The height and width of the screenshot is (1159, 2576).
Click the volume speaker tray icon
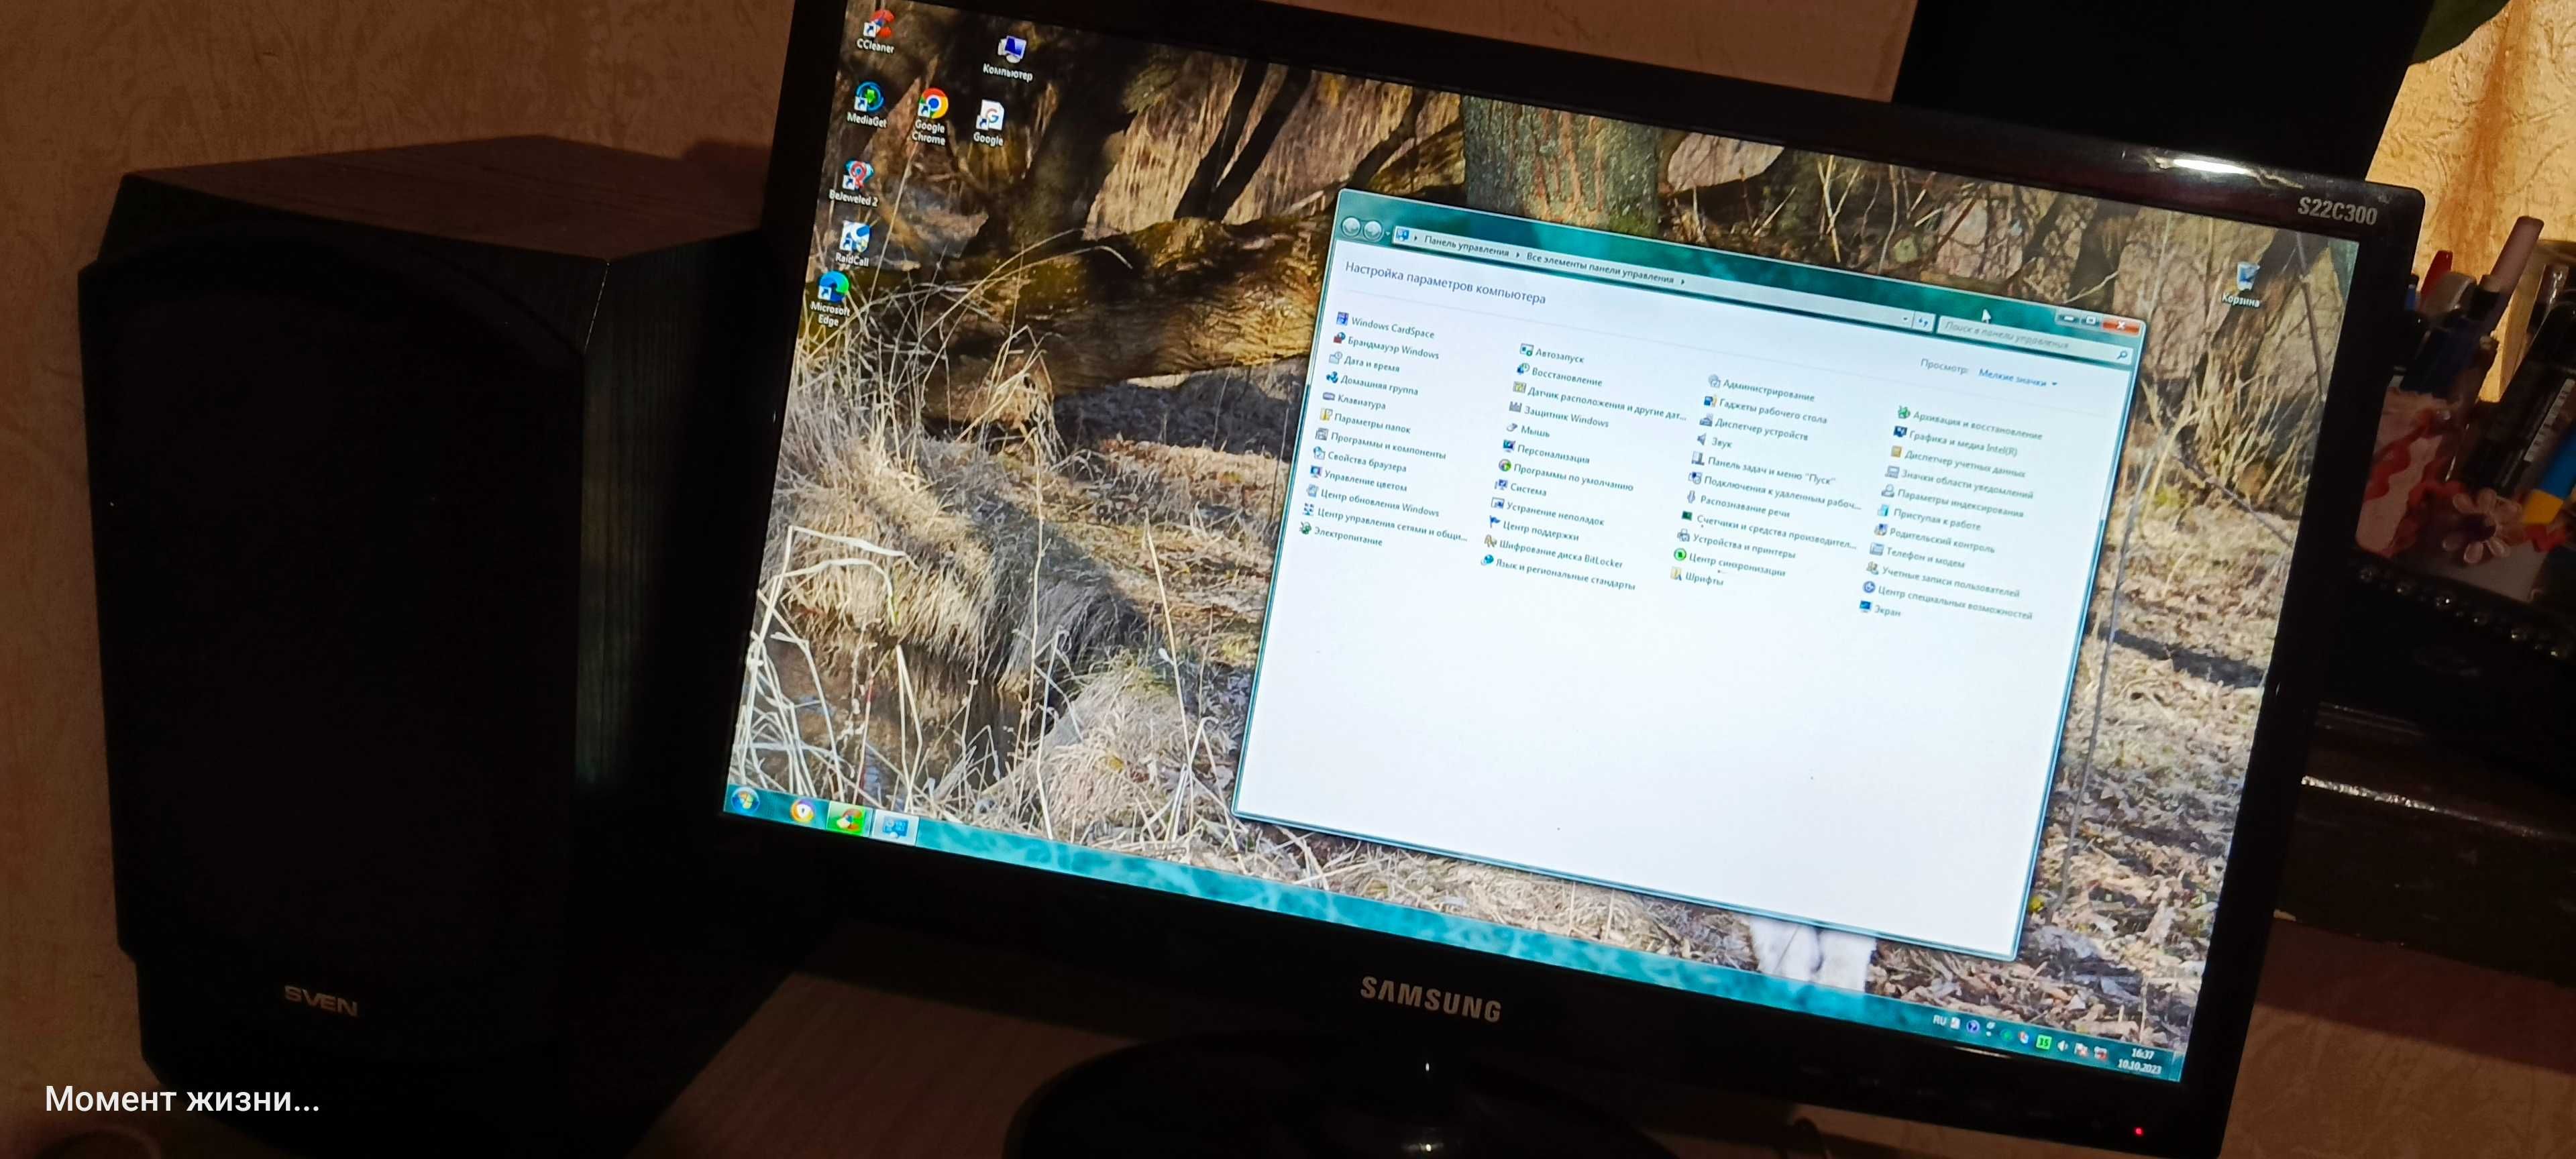click(2062, 1045)
